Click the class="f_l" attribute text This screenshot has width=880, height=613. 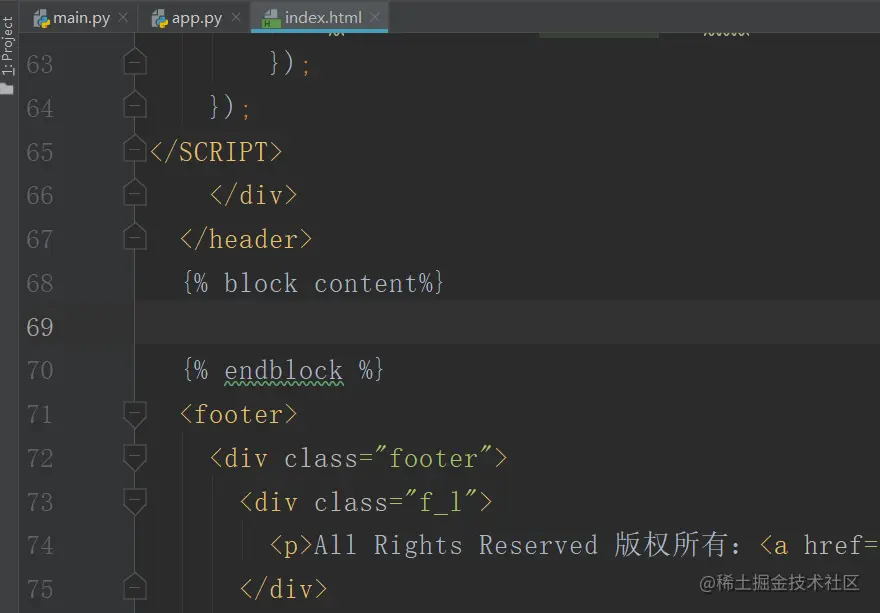[396, 502]
